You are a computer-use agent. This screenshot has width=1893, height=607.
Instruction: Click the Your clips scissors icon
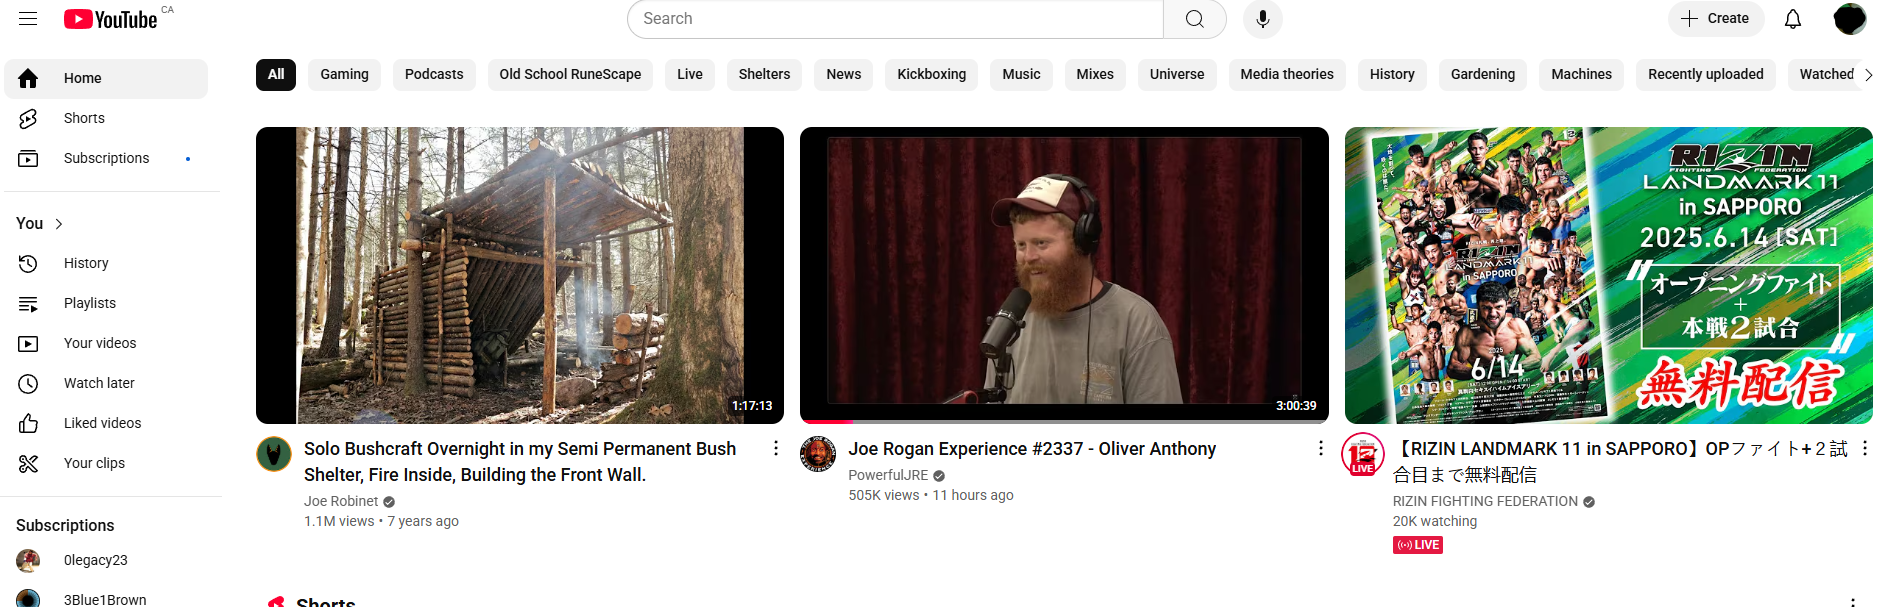pyautogui.click(x=28, y=463)
